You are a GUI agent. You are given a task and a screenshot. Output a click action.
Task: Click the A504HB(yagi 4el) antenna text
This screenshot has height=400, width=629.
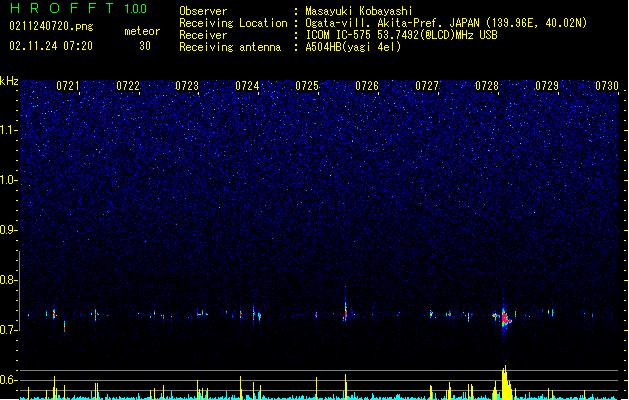(x=353, y=47)
